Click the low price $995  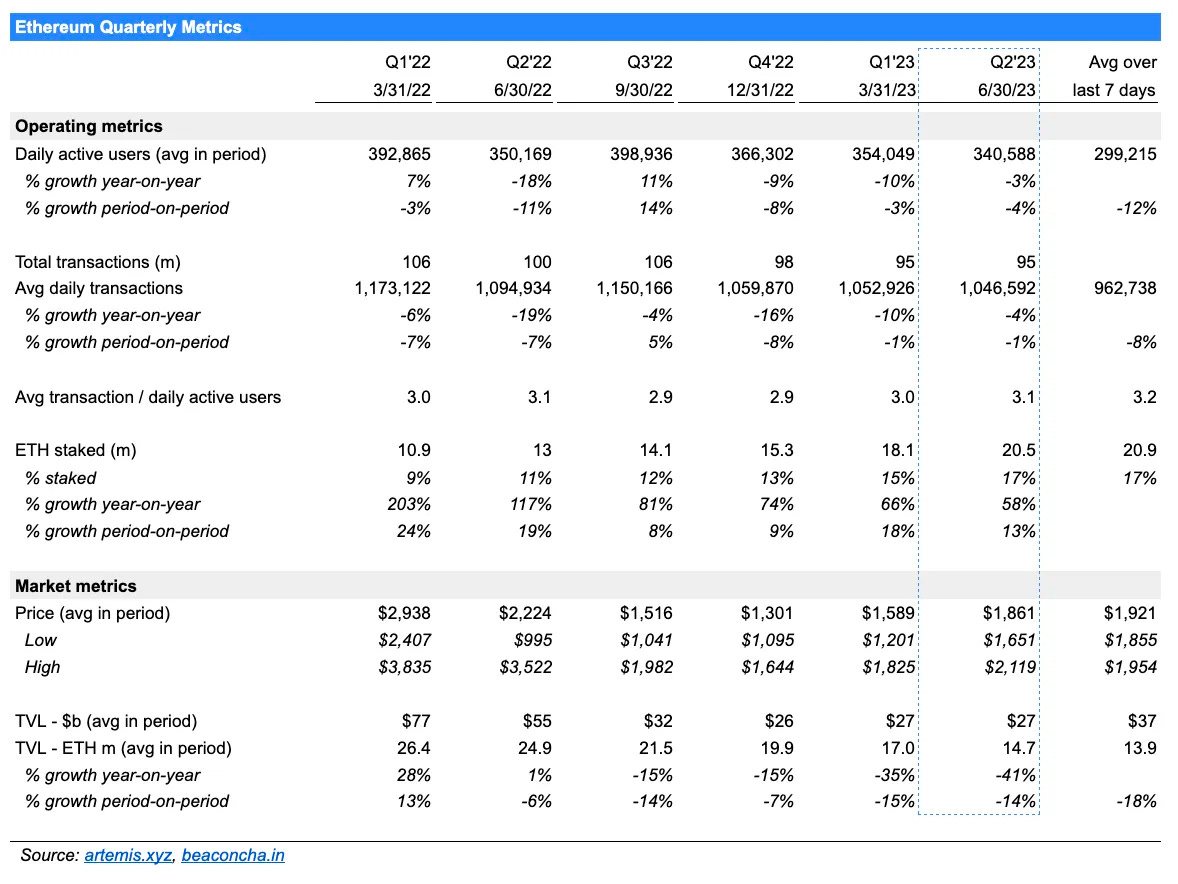(x=533, y=641)
